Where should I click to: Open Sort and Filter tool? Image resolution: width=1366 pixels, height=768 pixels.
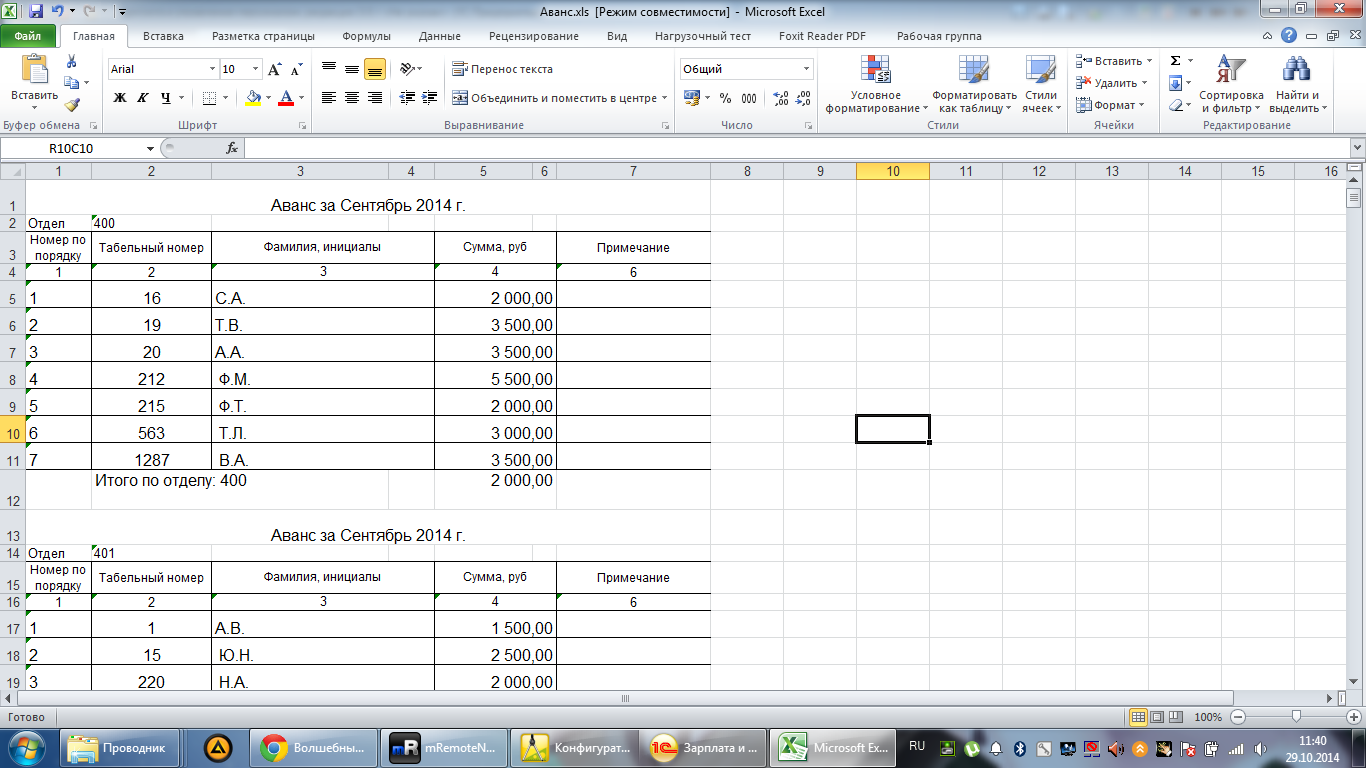(x=1231, y=85)
